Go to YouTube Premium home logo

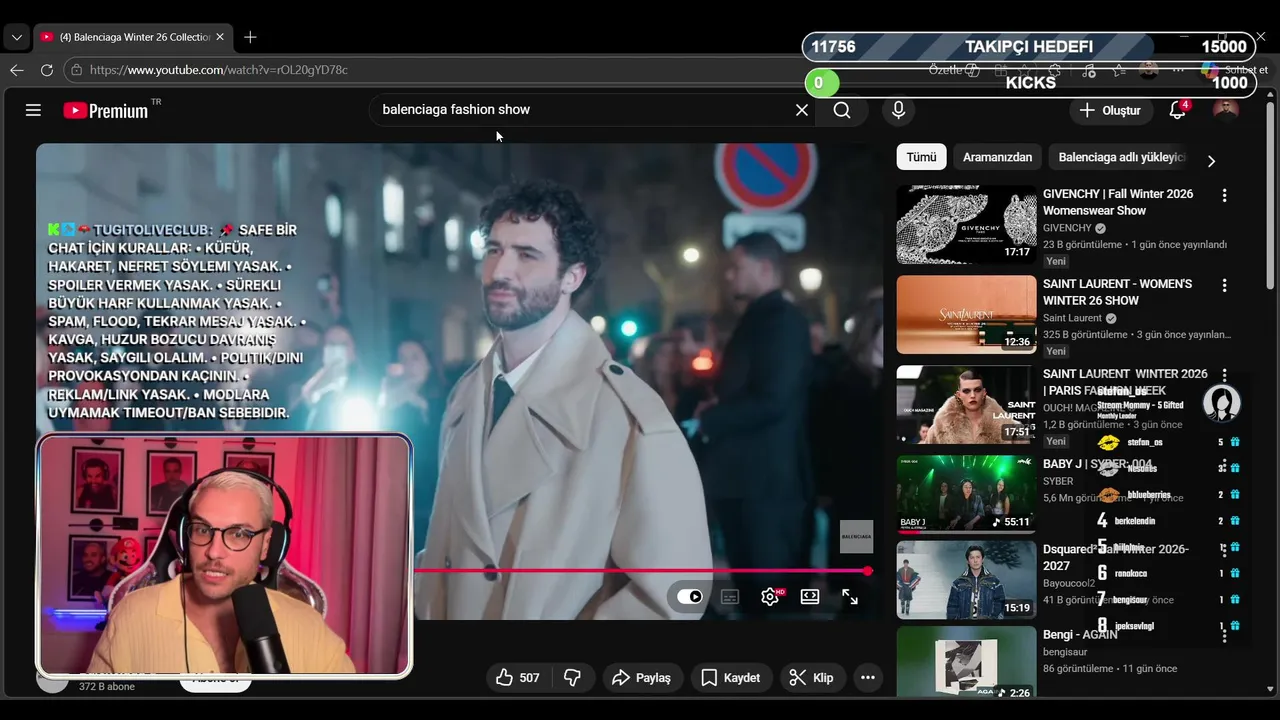pos(106,110)
